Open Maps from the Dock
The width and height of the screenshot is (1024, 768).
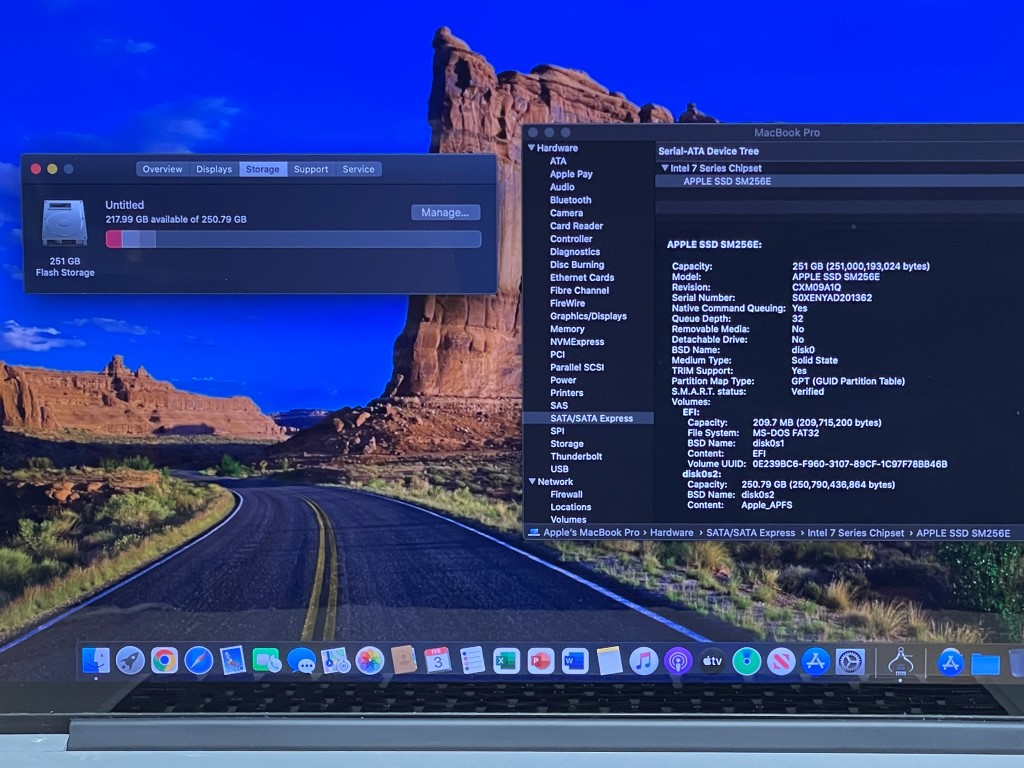coord(335,660)
